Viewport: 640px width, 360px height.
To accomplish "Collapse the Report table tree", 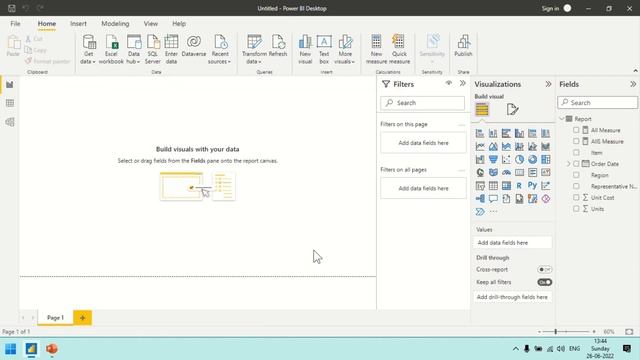I will point(562,119).
